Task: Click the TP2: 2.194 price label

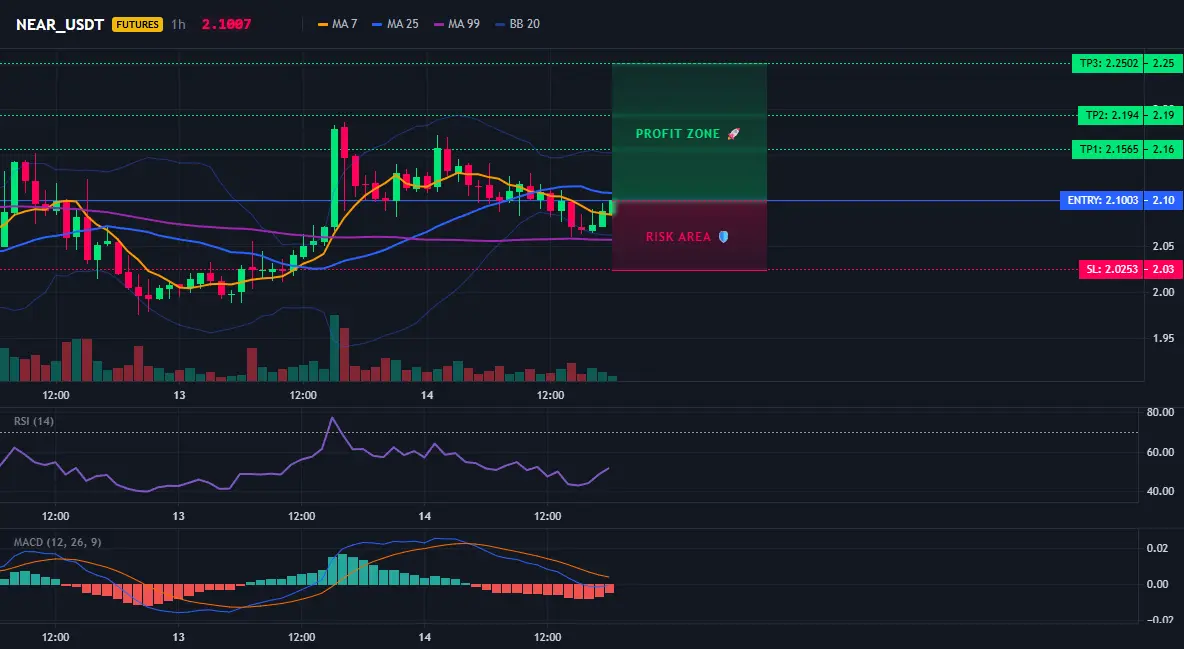Action: 1111,116
